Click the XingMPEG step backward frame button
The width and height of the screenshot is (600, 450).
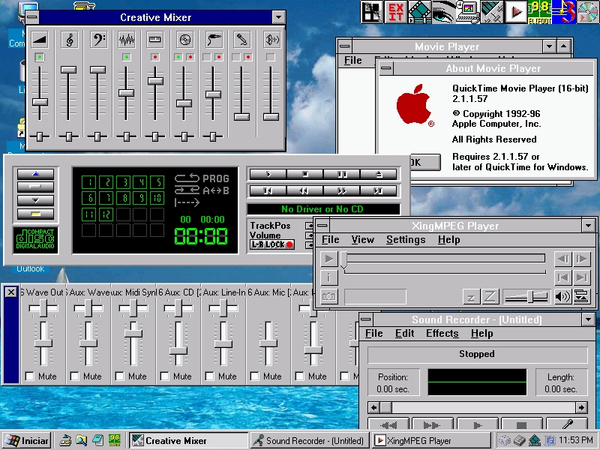(x=563, y=259)
